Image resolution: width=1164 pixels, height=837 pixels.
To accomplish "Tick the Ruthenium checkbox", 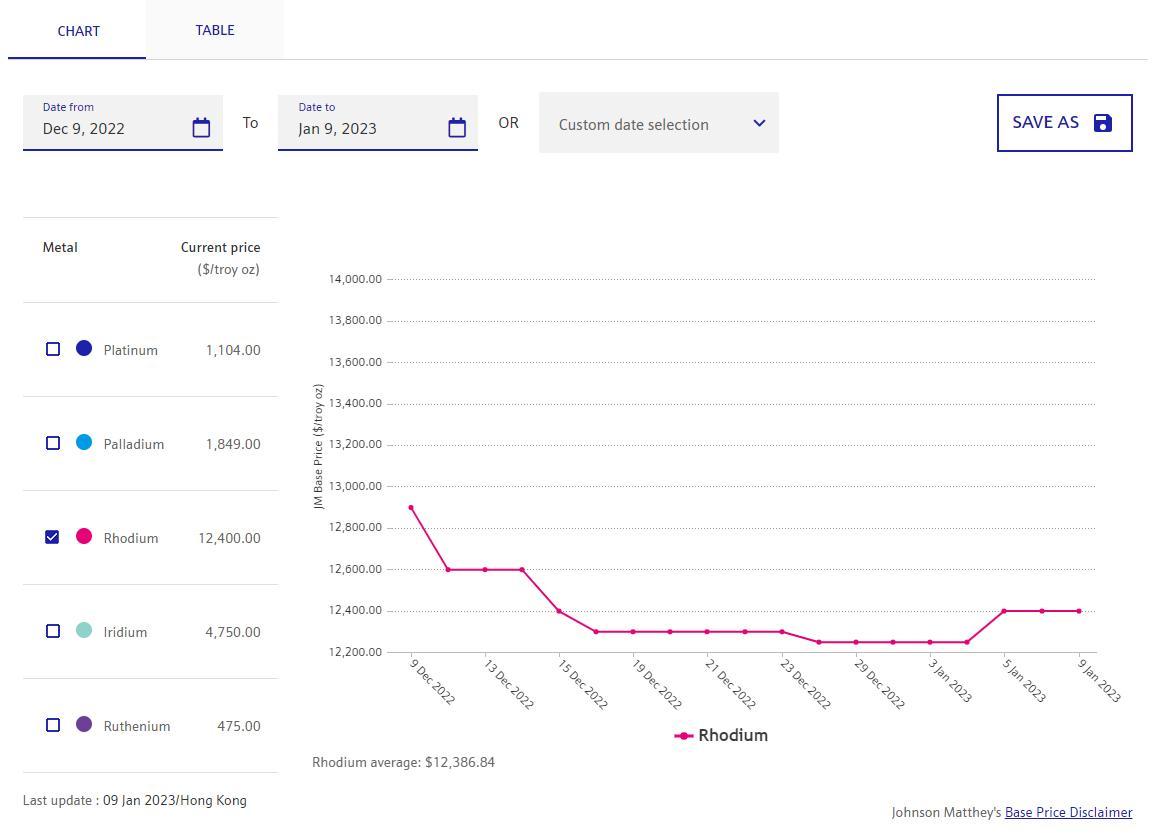I will (53, 725).
